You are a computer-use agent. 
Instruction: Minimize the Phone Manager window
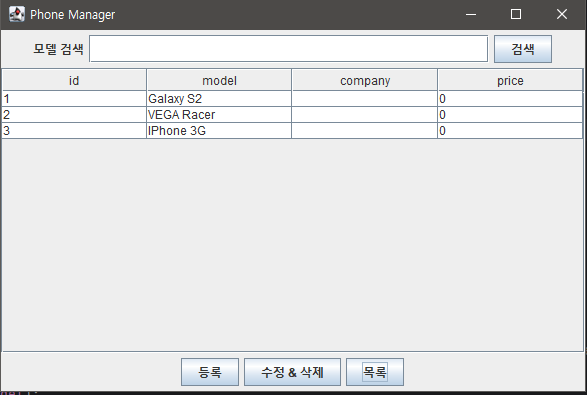[471, 14]
